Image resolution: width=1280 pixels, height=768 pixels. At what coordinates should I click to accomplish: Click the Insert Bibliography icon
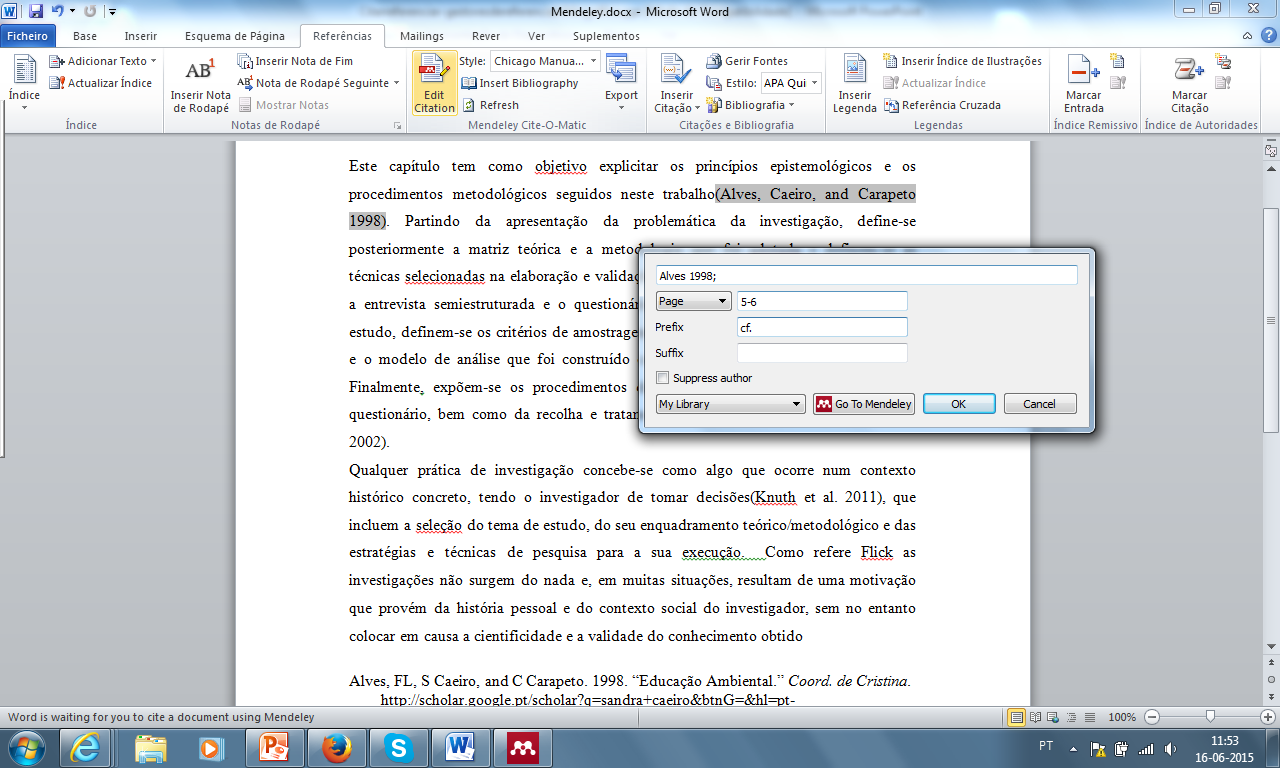(469, 83)
